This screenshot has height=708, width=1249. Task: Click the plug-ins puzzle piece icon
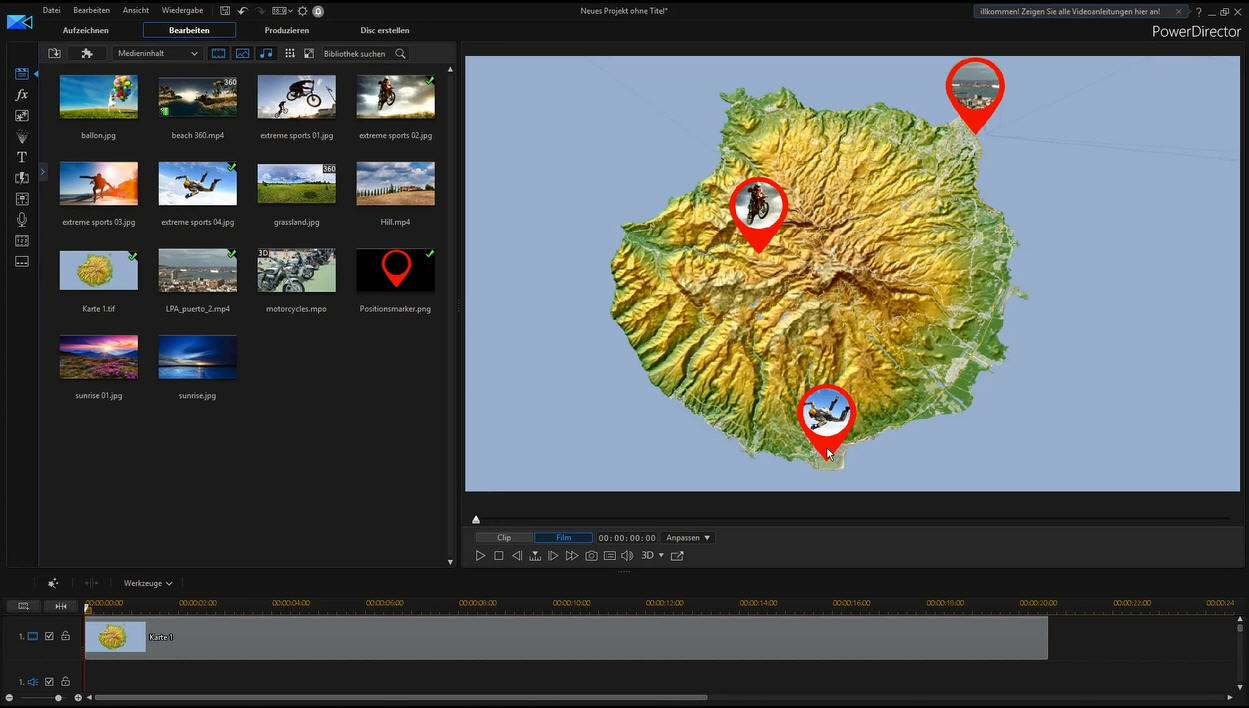point(87,53)
